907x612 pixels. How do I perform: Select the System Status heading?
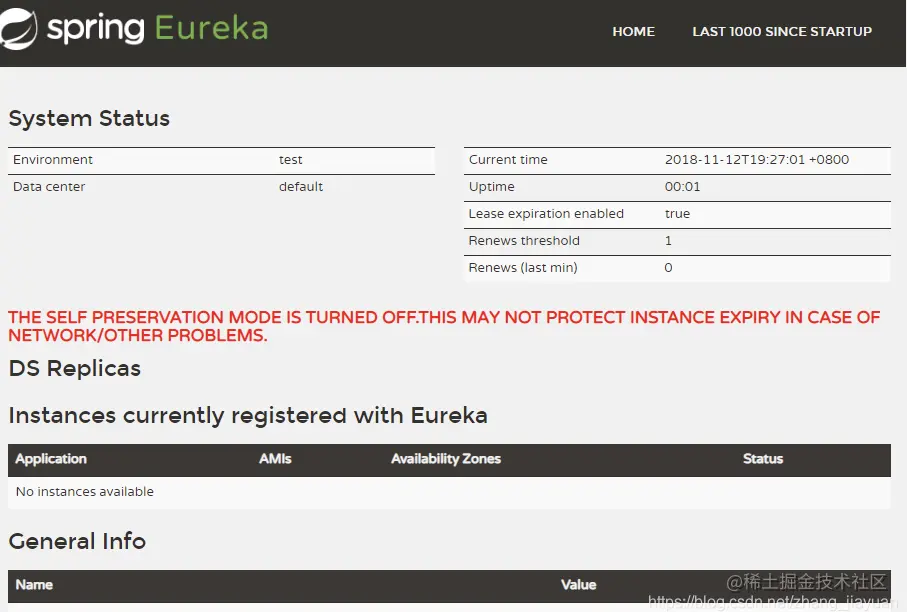click(89, 119)
